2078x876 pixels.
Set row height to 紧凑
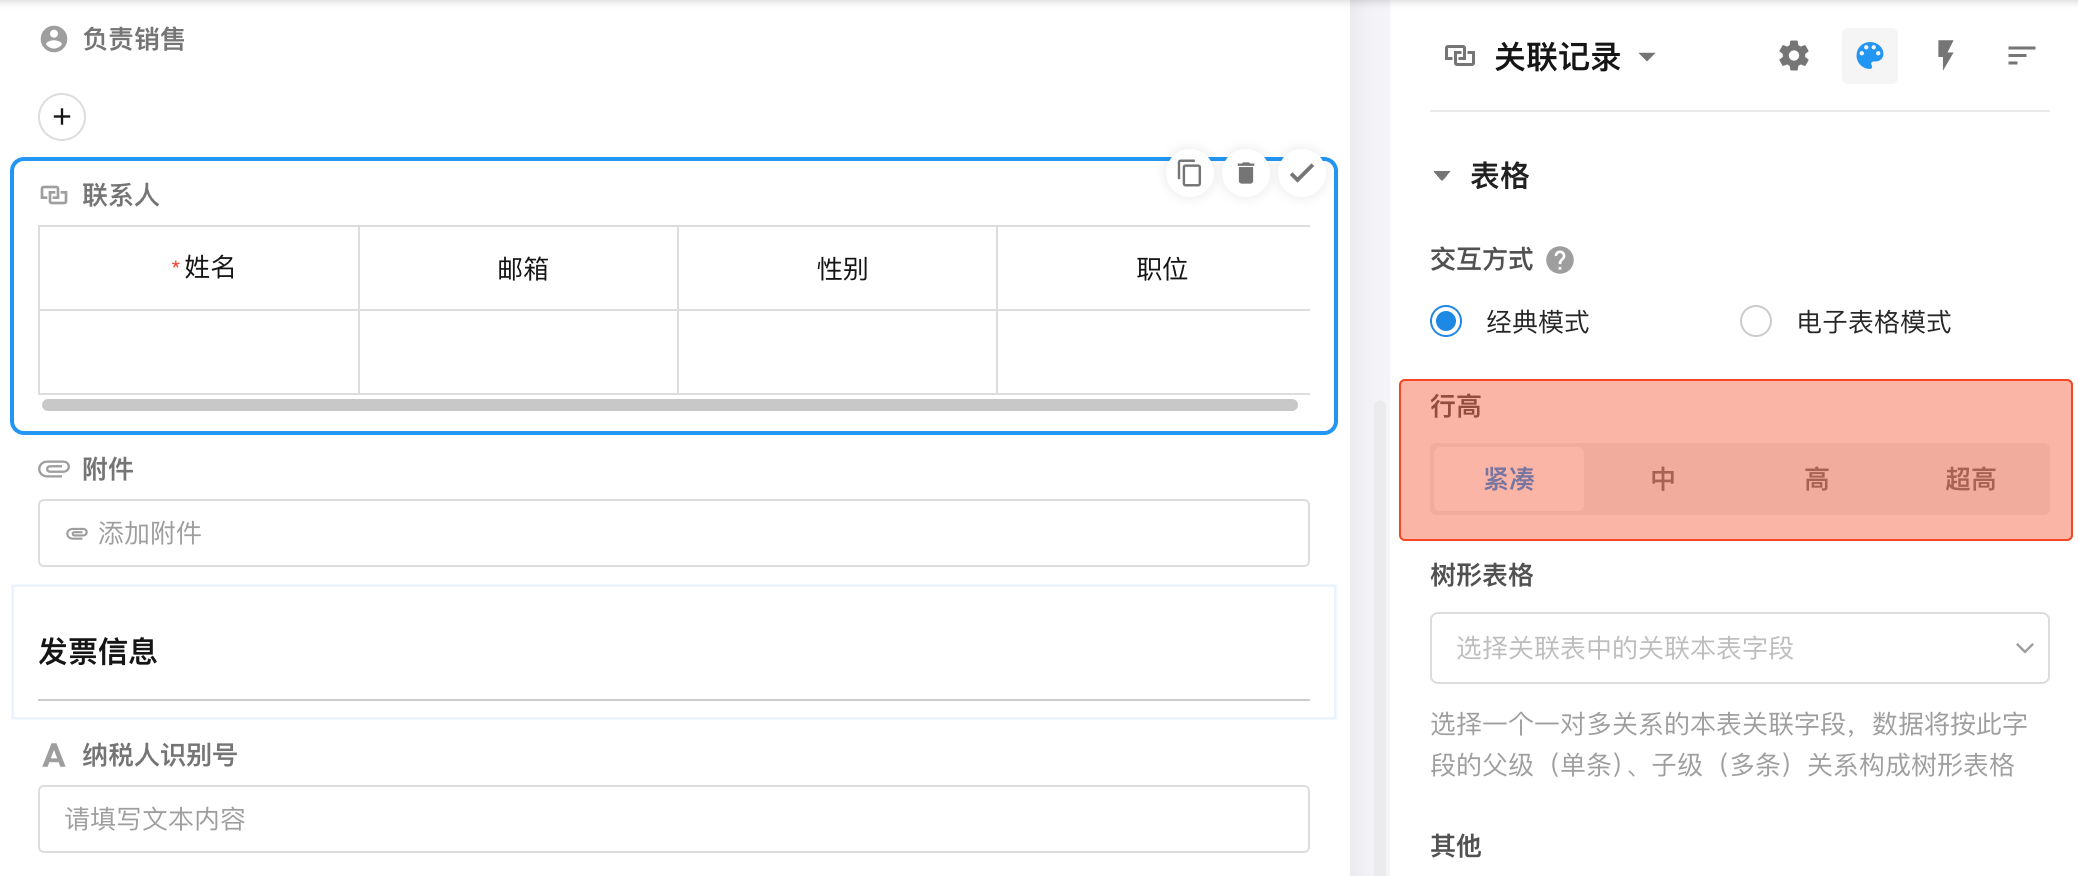[x=1508, y=480]
